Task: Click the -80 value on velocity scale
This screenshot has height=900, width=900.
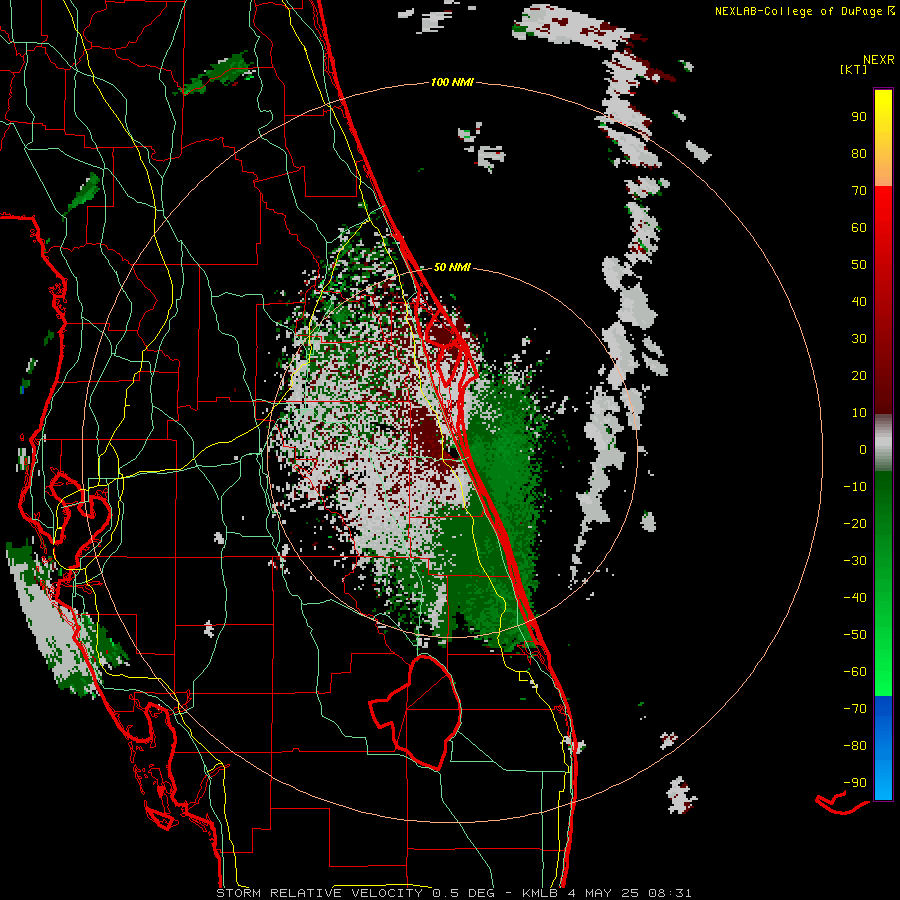Action: tap(855, 746)
